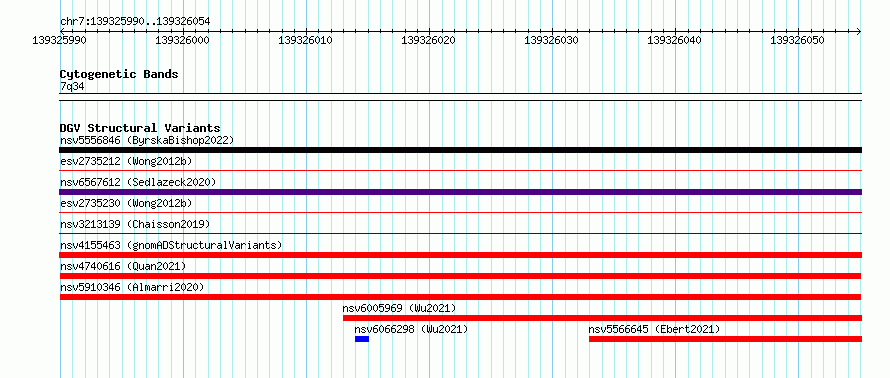
Task: Select the 7q34 band label
Action: click(73, 87)
